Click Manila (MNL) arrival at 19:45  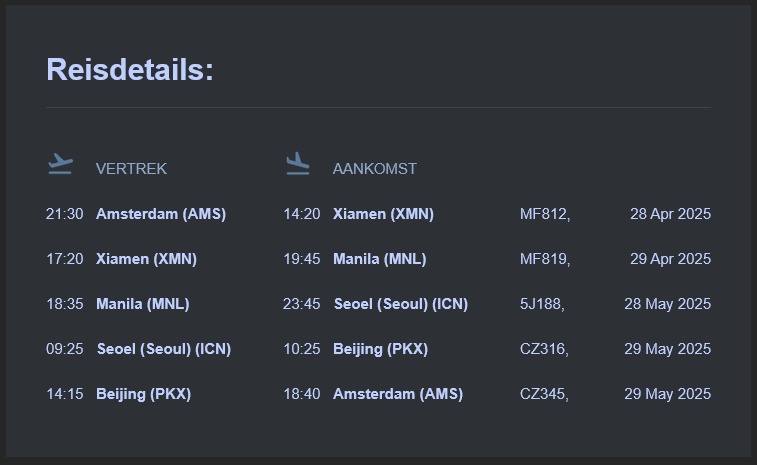(380, 259)
